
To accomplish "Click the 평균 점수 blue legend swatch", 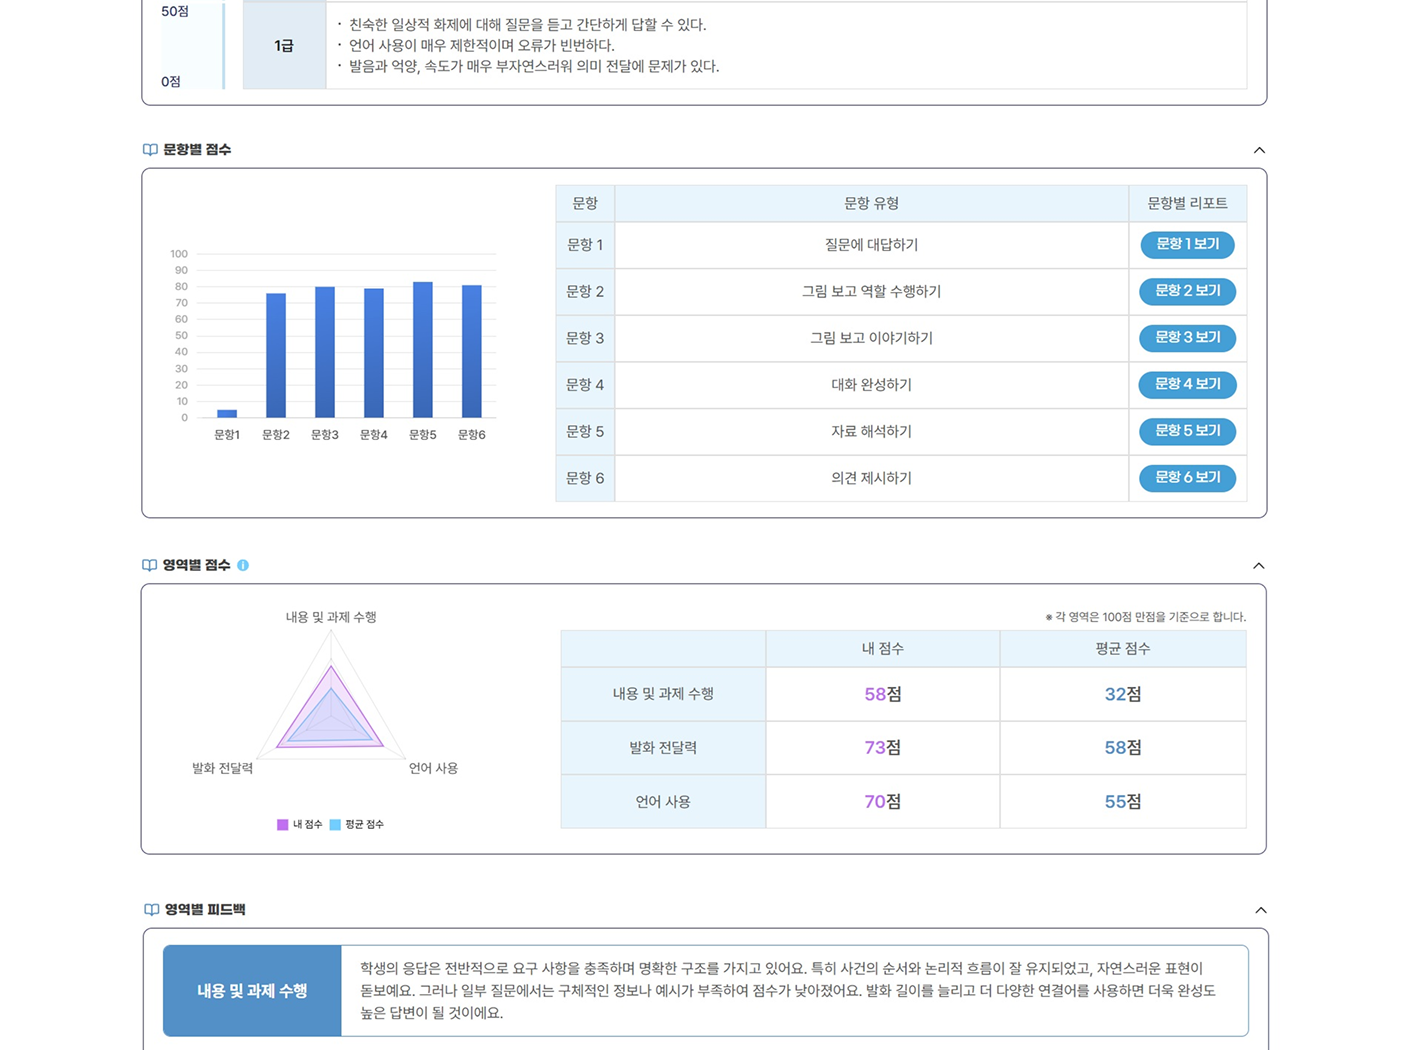I will coord(335,825).
